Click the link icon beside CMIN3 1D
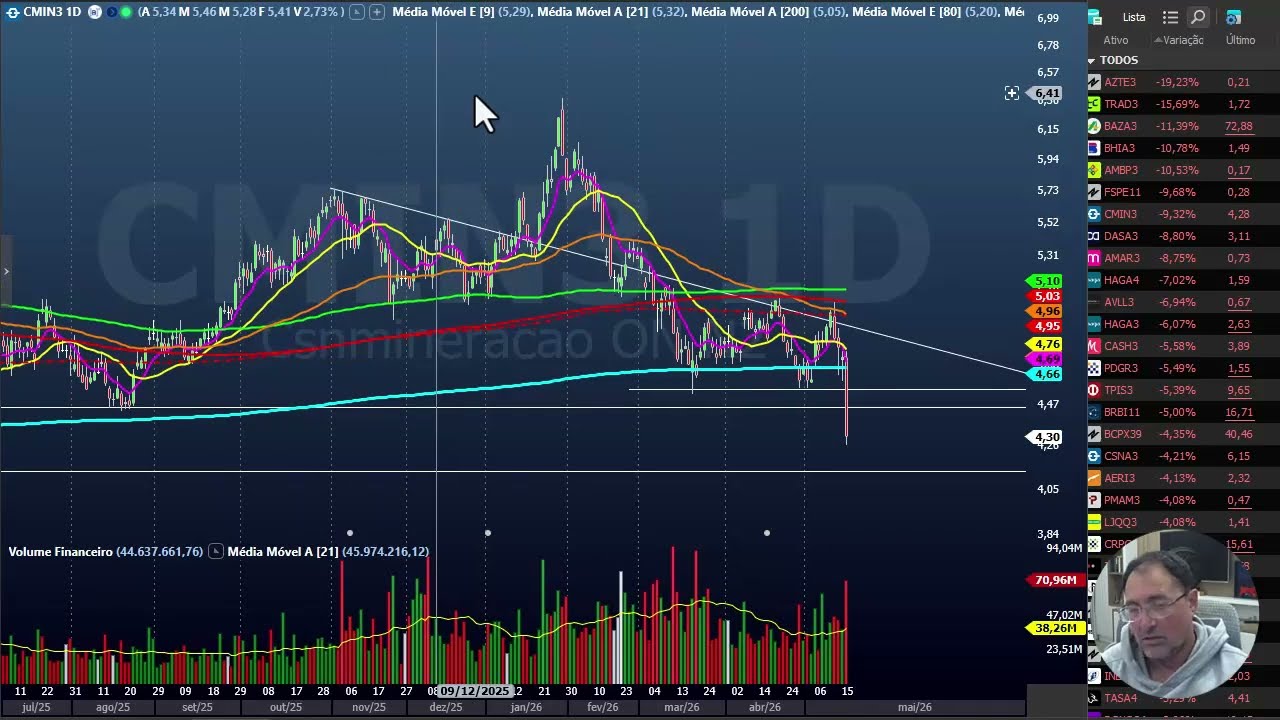This screenshot has height=720, width=1280. point(12,12)
